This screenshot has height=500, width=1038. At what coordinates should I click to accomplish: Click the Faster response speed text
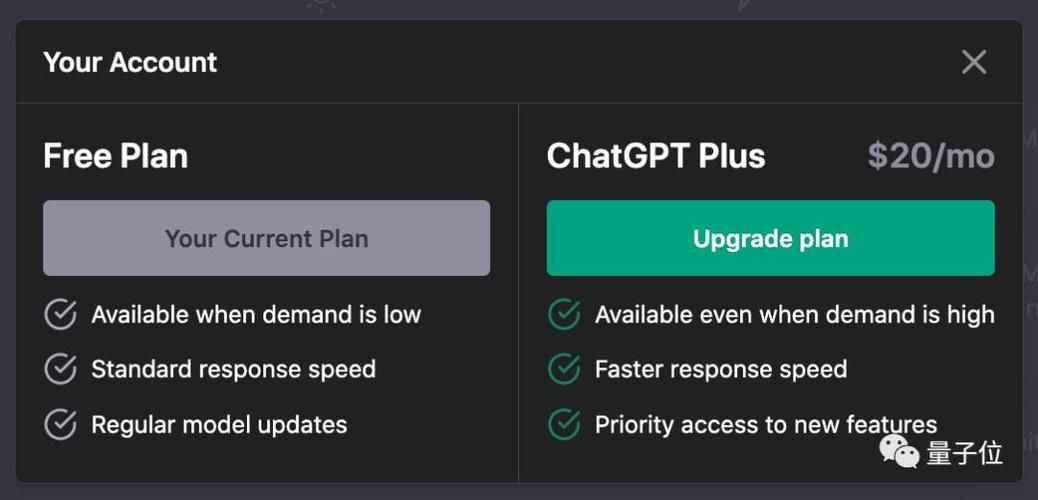click(720, 369)
